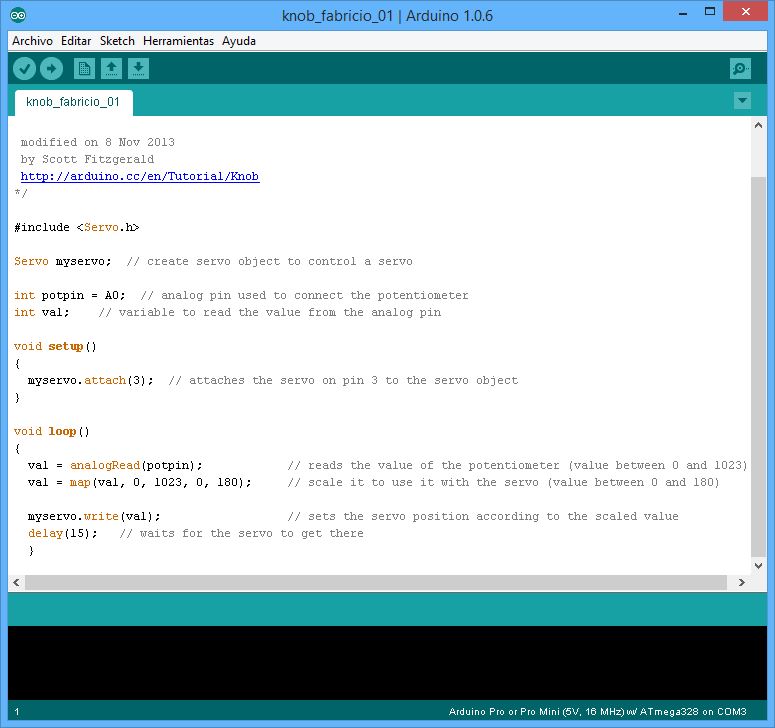Open the Sketch menu

point(117,41)
